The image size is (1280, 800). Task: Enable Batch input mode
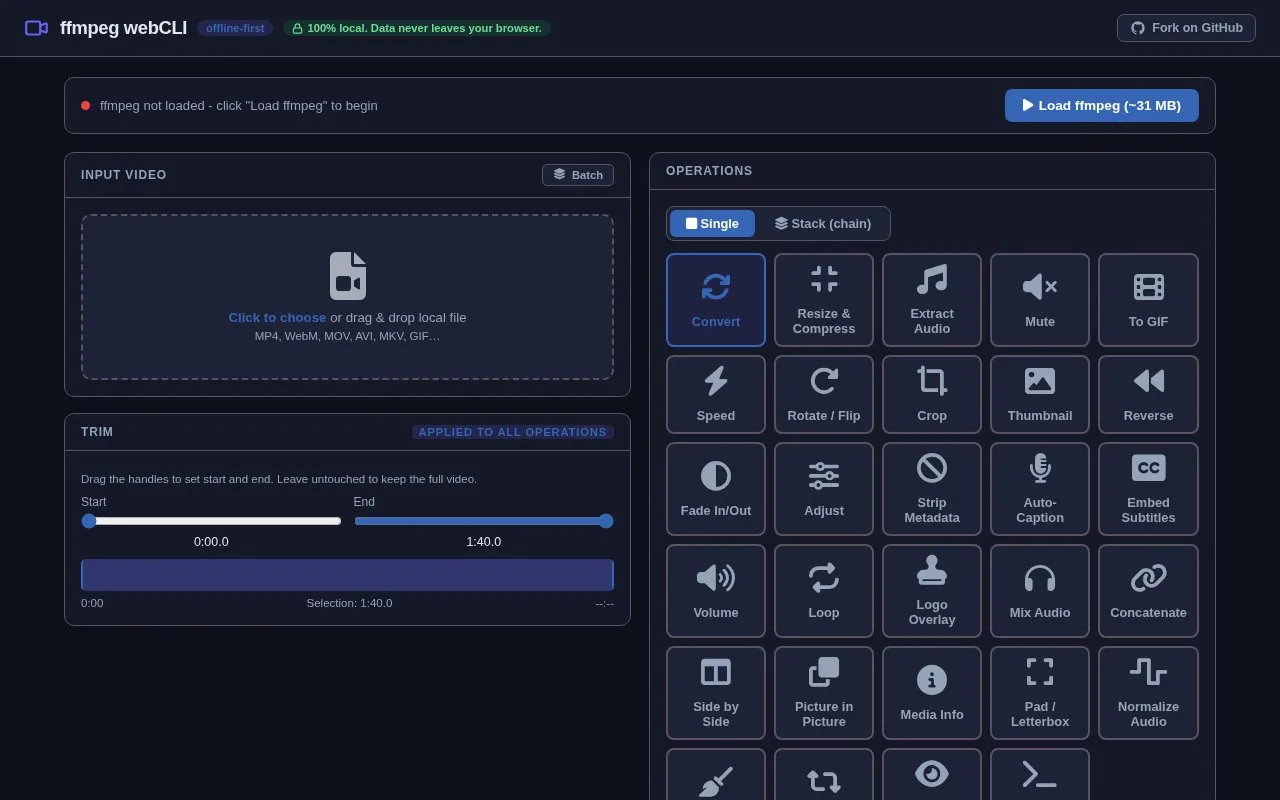[578, 175]
